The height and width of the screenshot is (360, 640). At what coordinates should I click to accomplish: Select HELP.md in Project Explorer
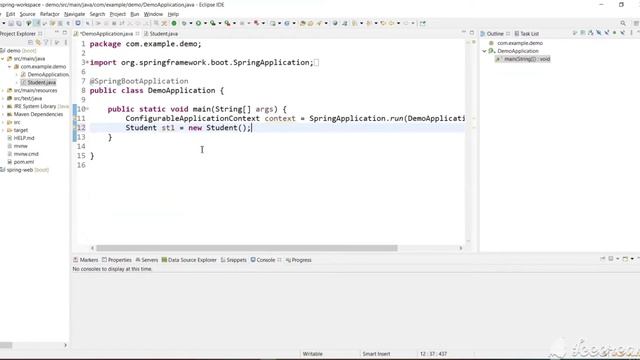[21, 138]
